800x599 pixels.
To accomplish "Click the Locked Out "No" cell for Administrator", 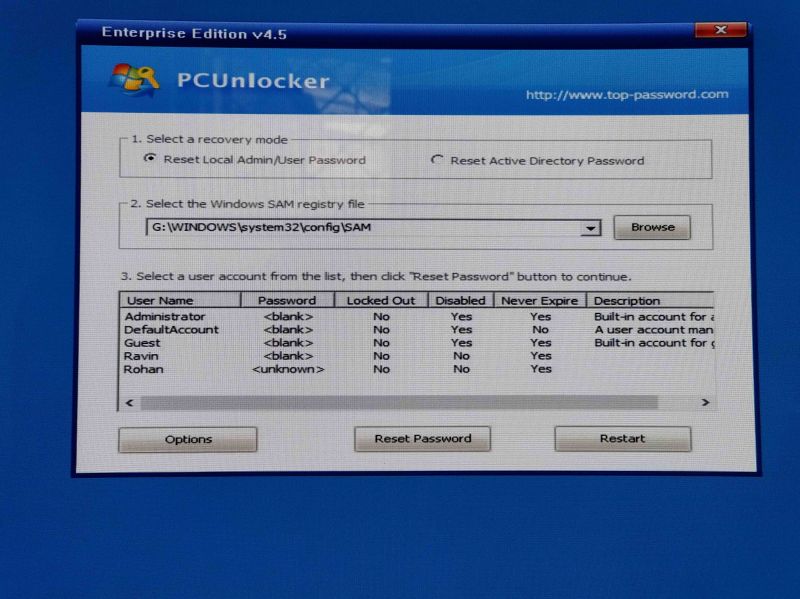I will (x=381, y=316).
